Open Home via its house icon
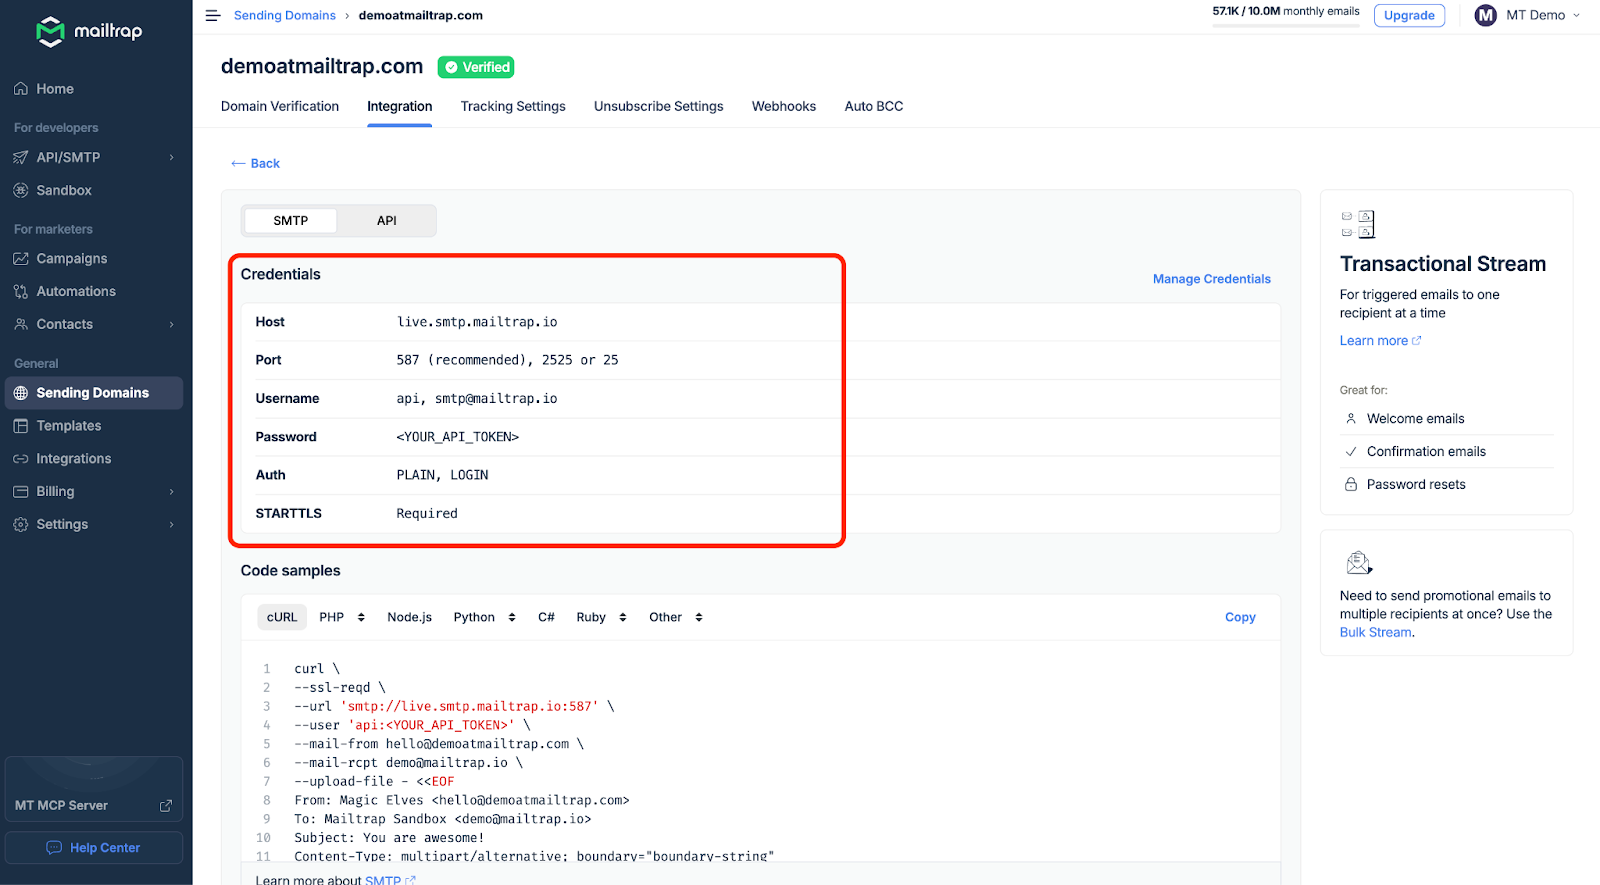The image size is (1600, 885). (21, 89)
